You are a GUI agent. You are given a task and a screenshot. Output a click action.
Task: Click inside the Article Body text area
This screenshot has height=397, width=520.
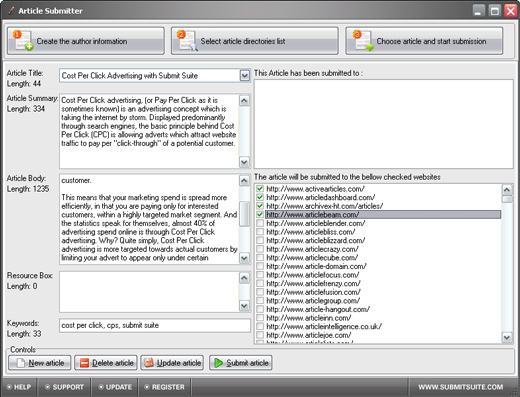149,219
